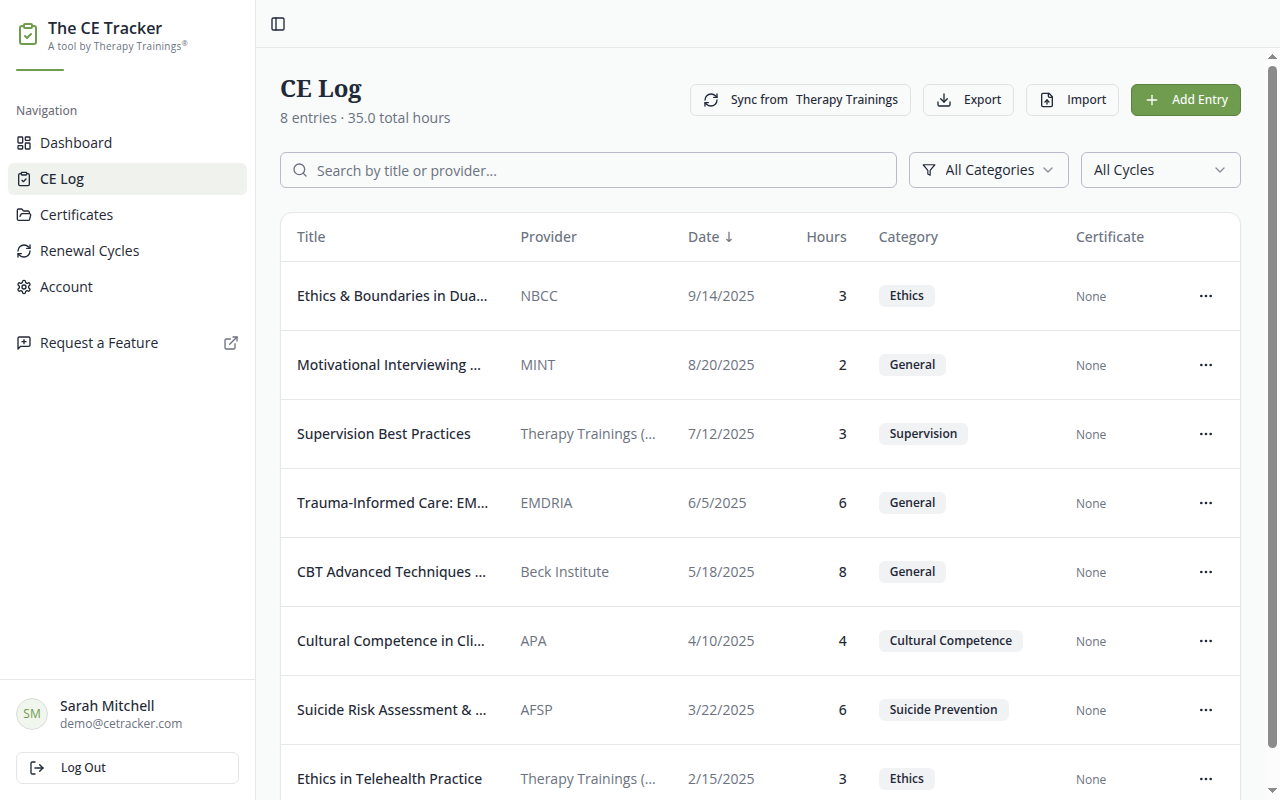Click the EMDRIA provider cell
The image size is (1280, 800).
pyautogui.click(x=546, y=503)
